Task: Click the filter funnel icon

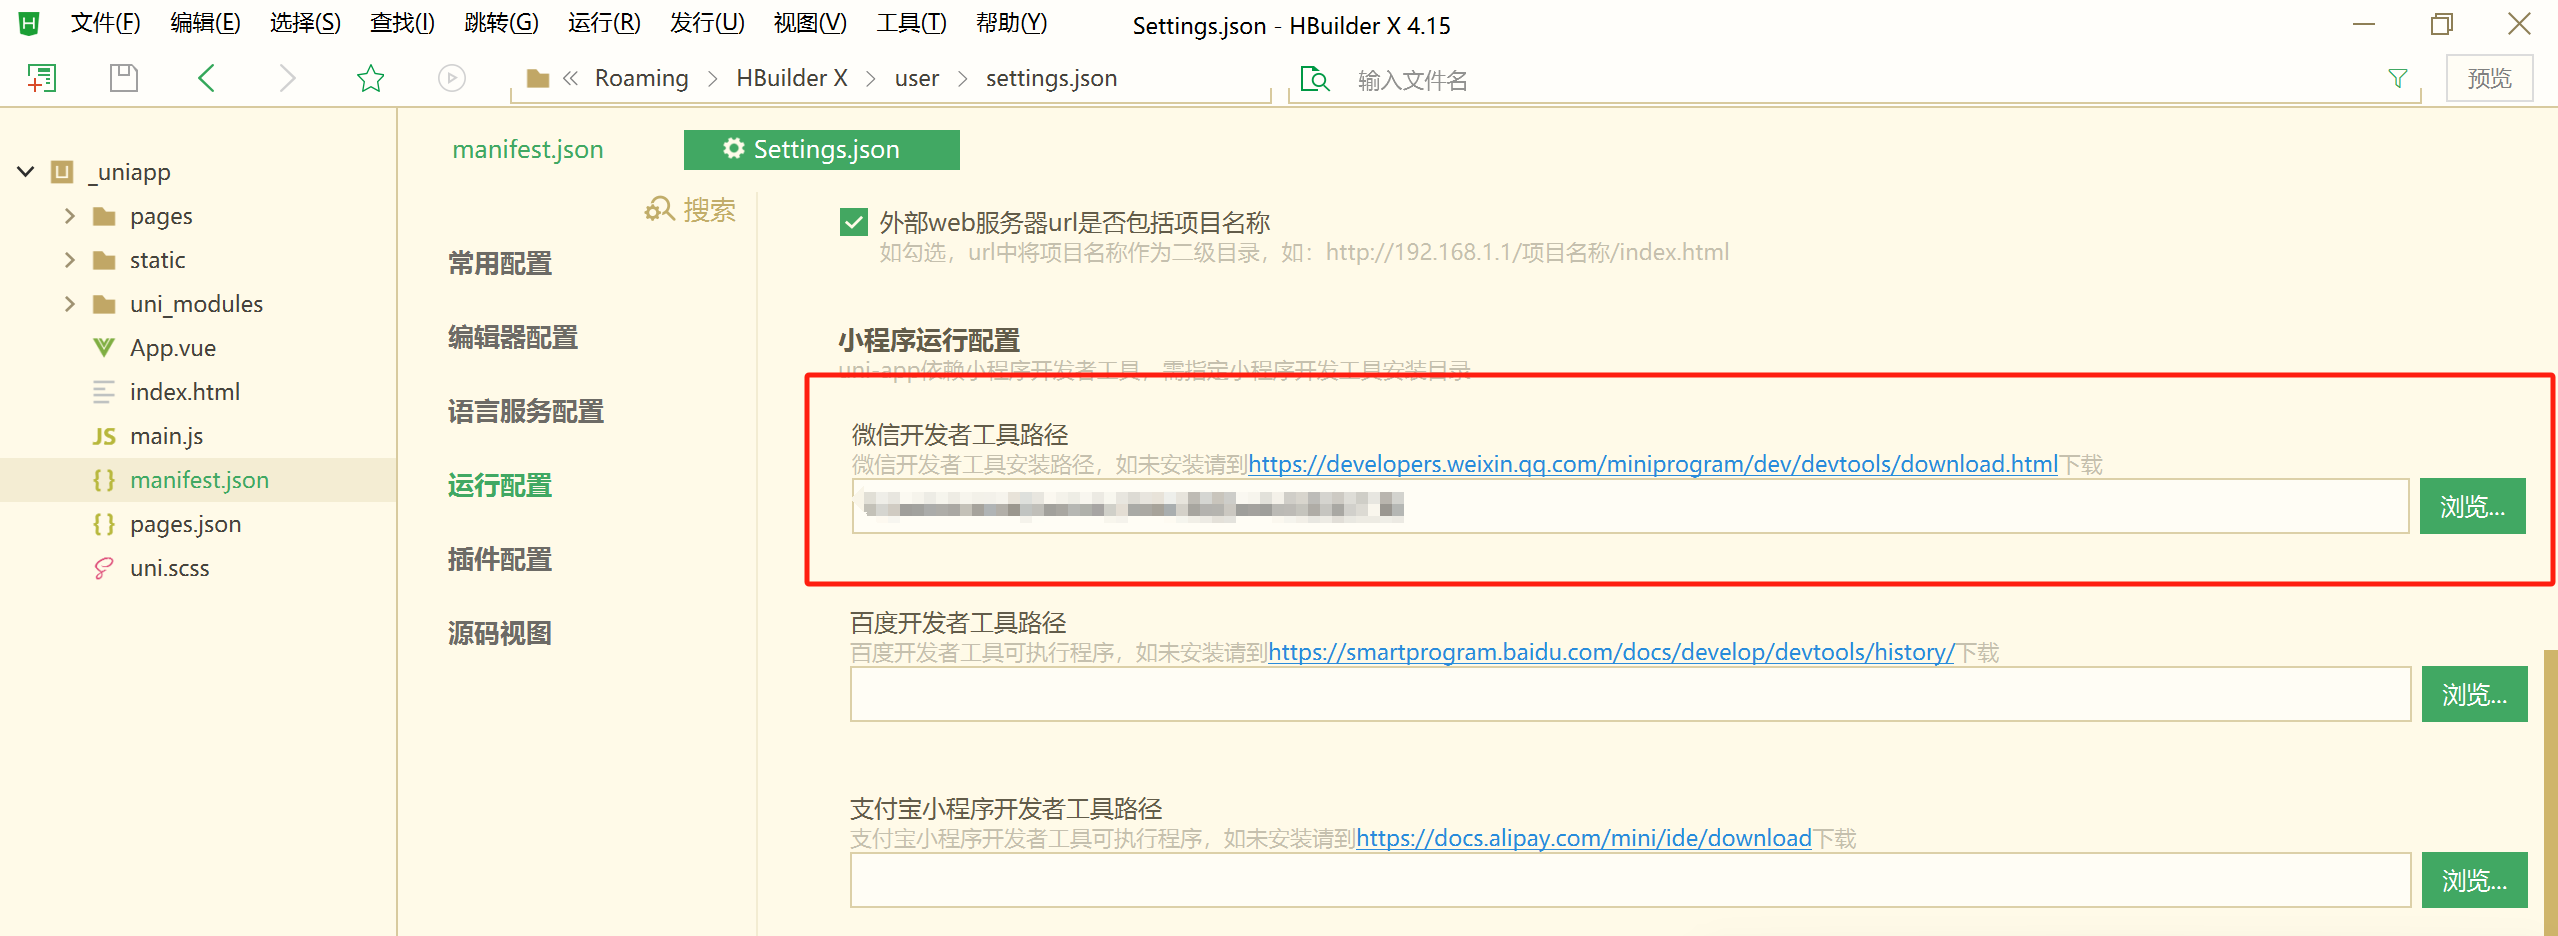Action: click(2397, 78)
